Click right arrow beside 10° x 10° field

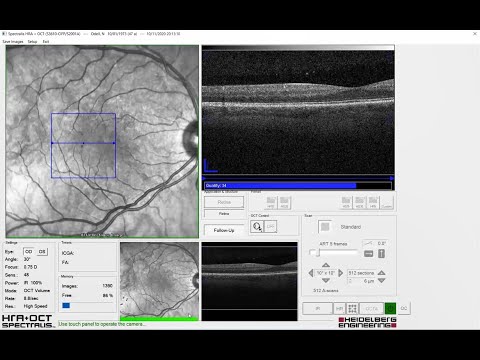[x=341, y=273]
